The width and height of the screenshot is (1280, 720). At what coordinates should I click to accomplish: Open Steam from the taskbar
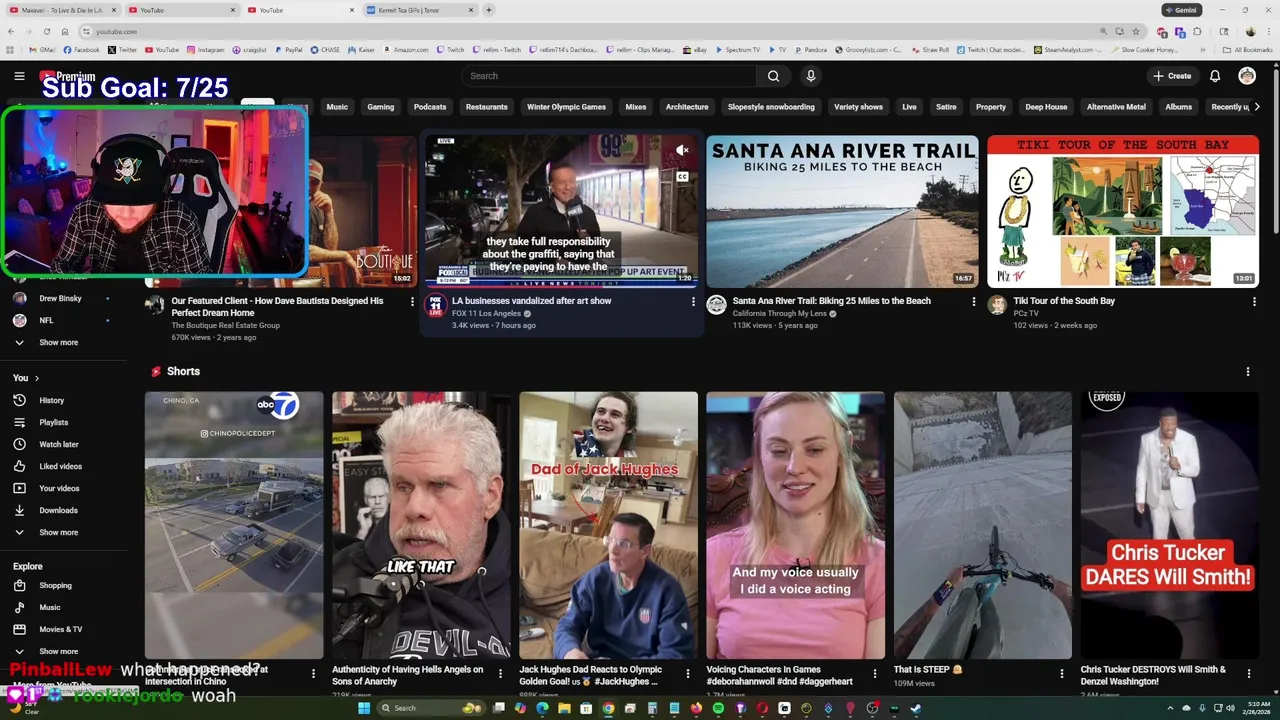coord(915,708)
